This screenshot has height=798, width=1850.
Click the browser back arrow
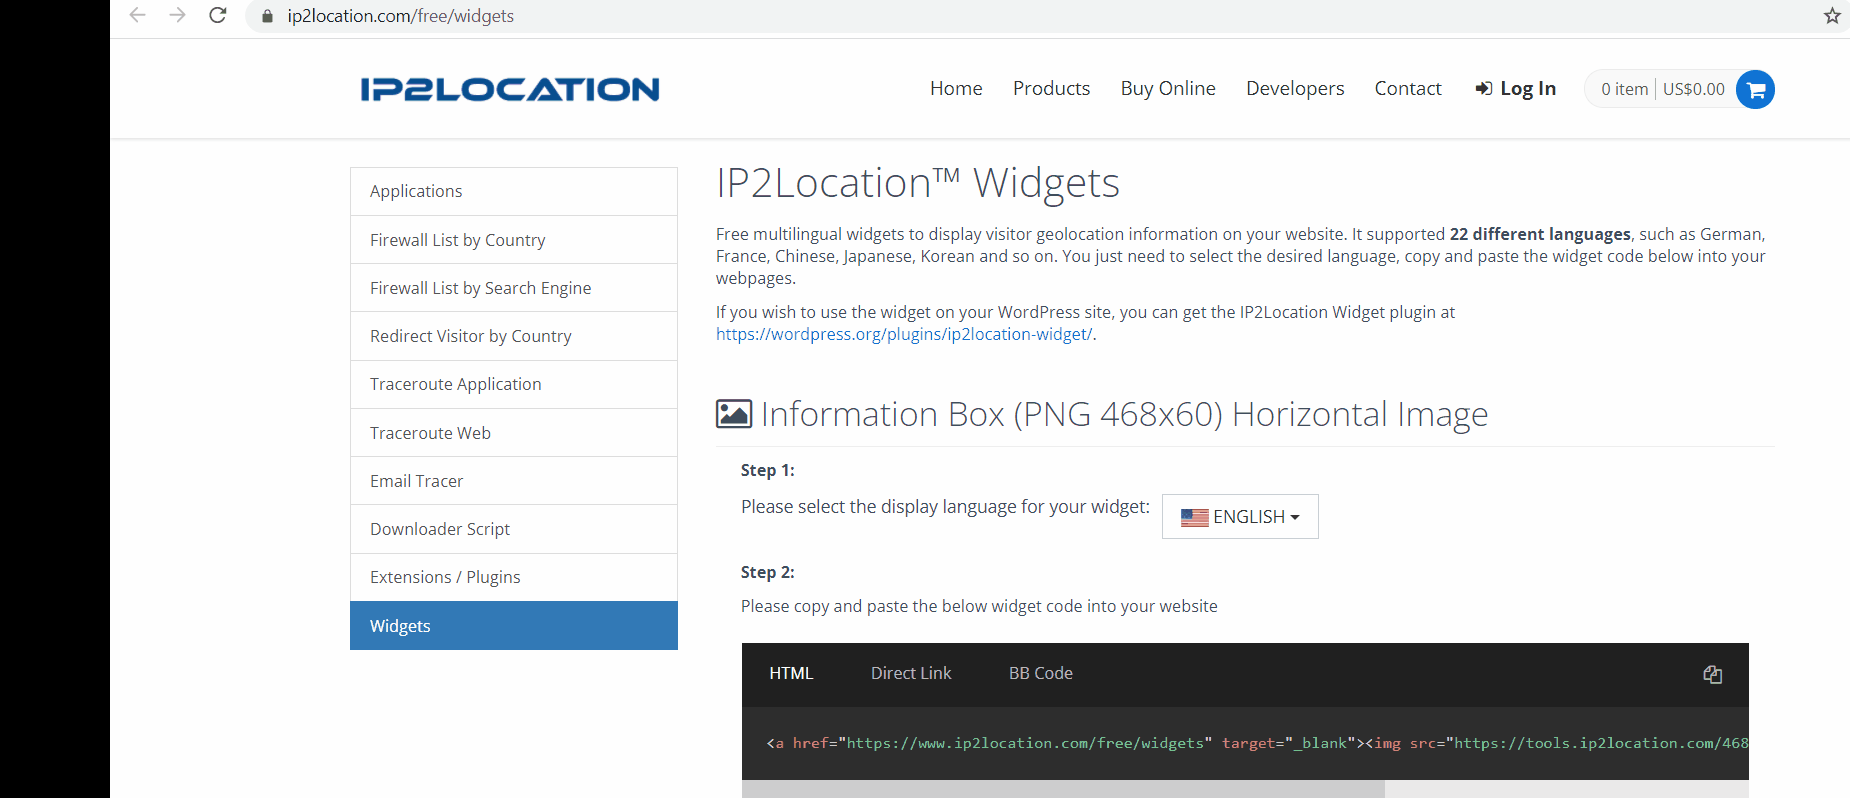click(x=138, y=15)
